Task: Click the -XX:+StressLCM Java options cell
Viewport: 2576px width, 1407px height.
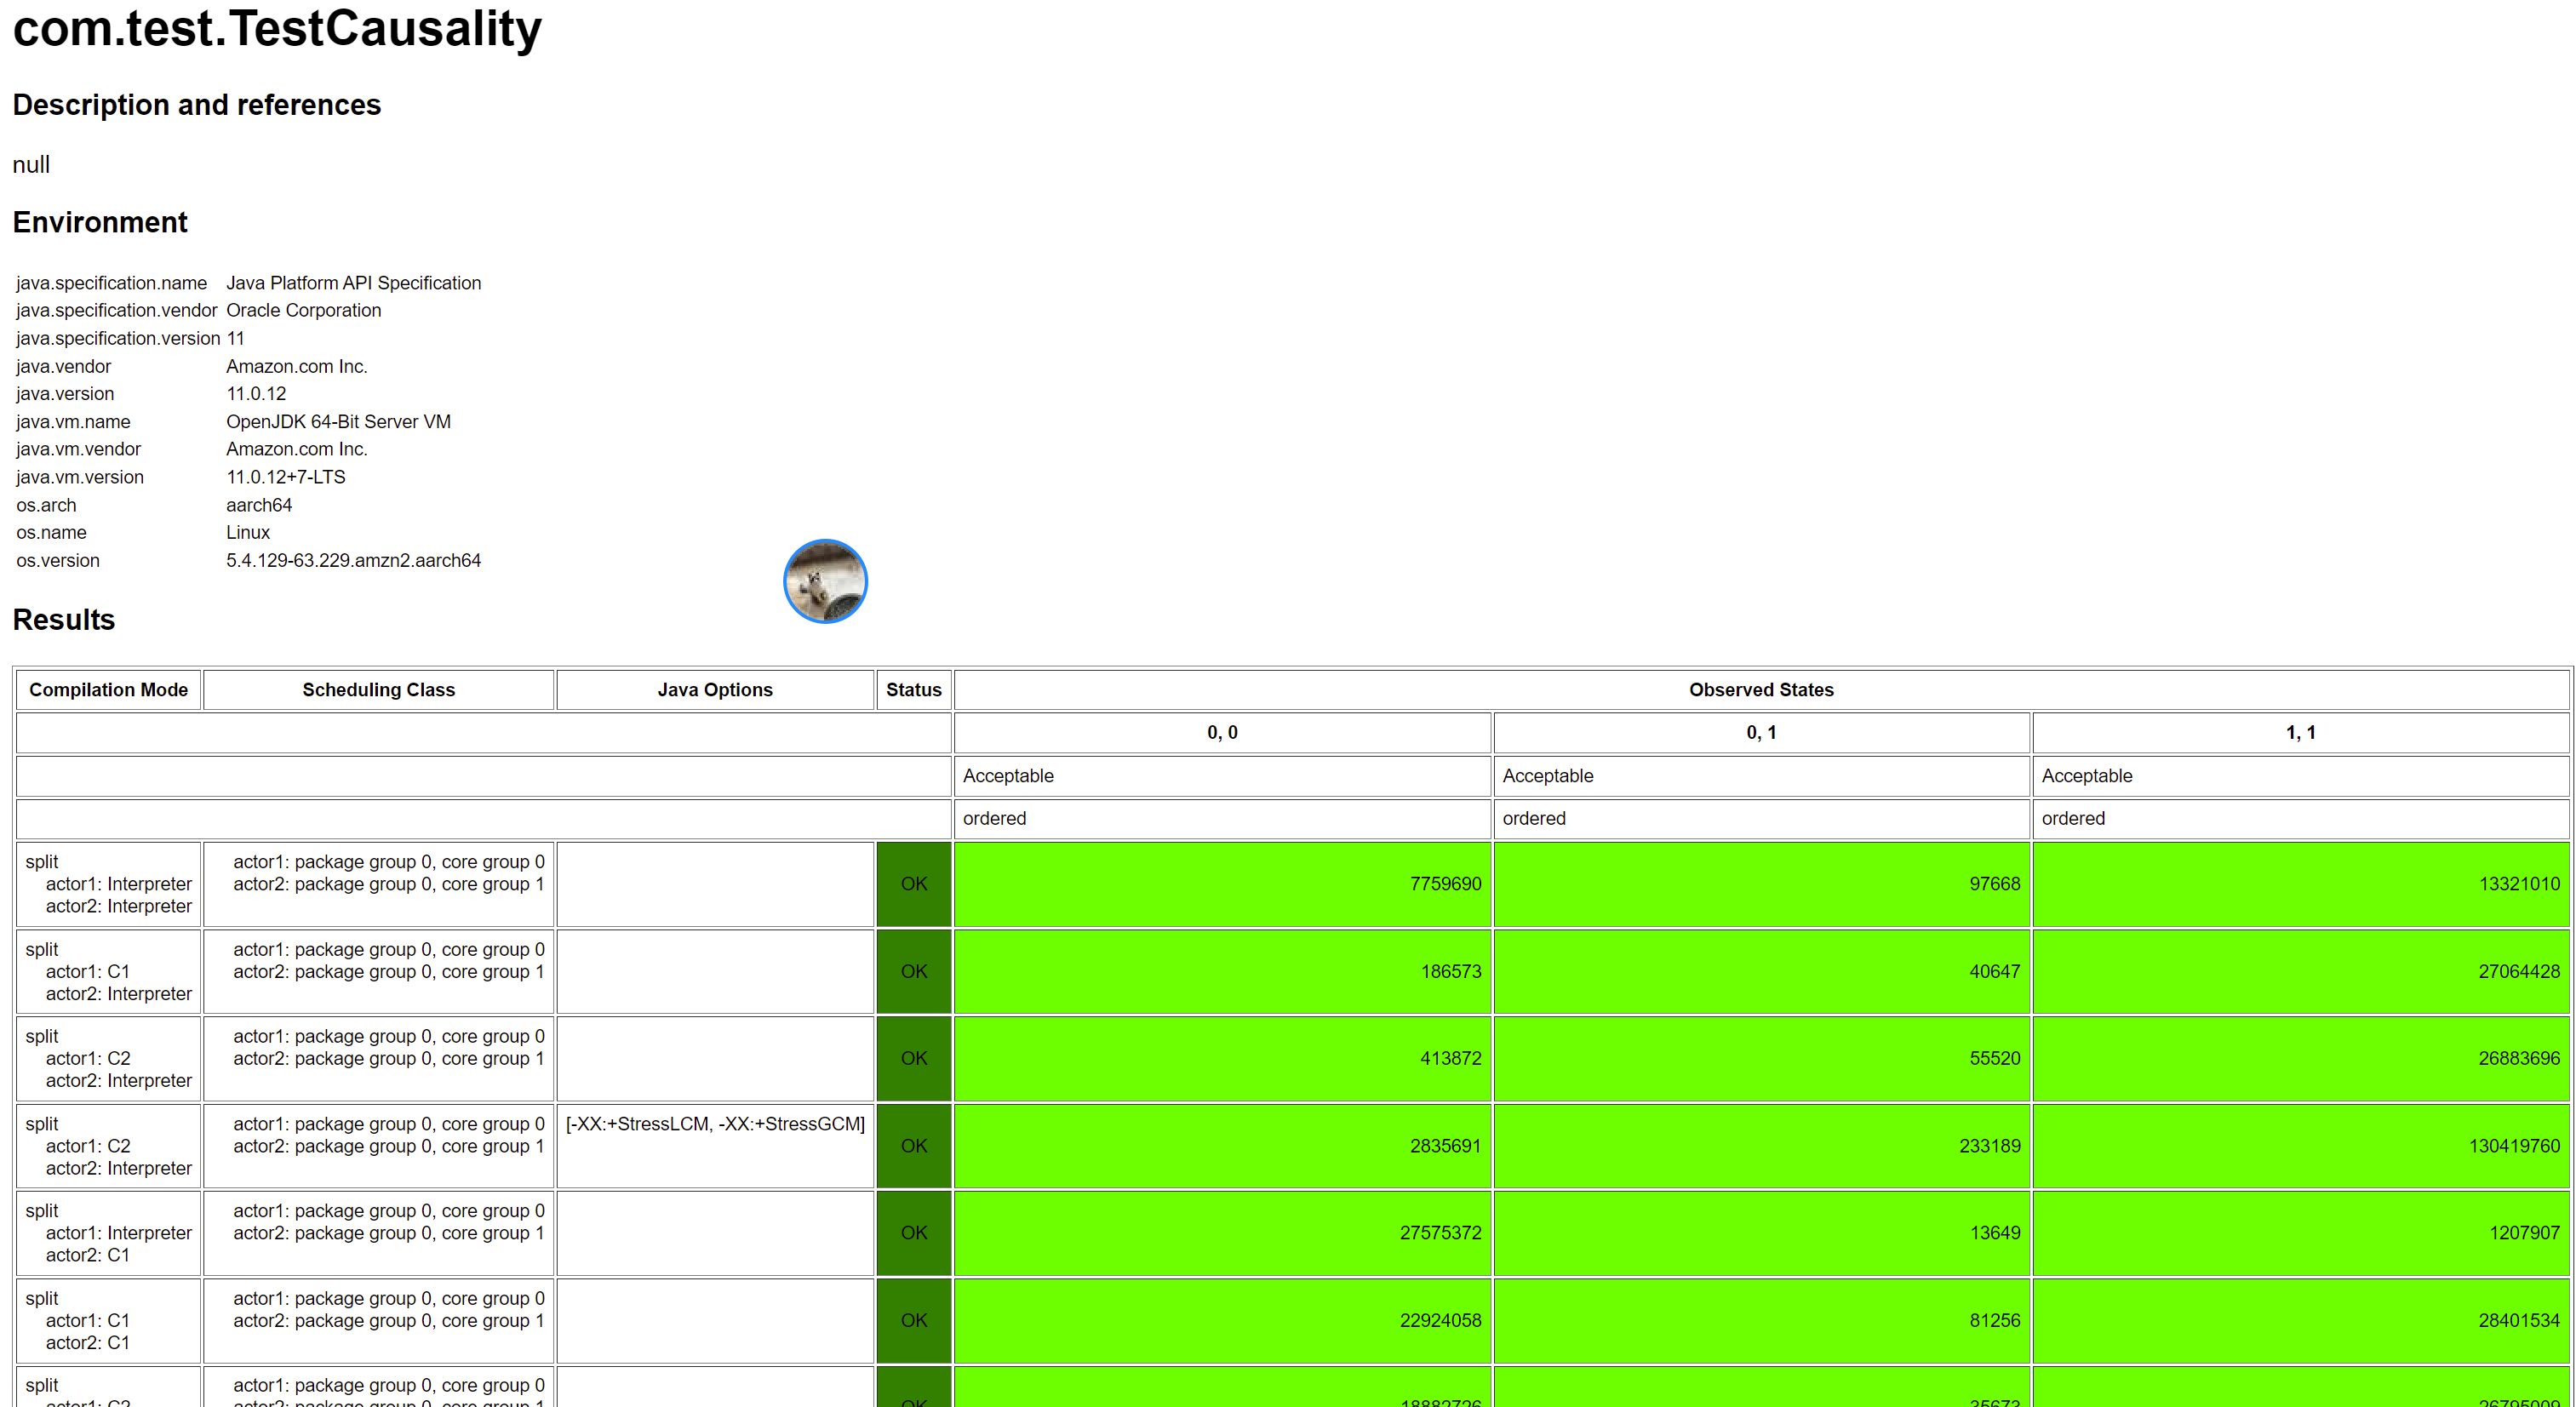Action: [714, 1125]
